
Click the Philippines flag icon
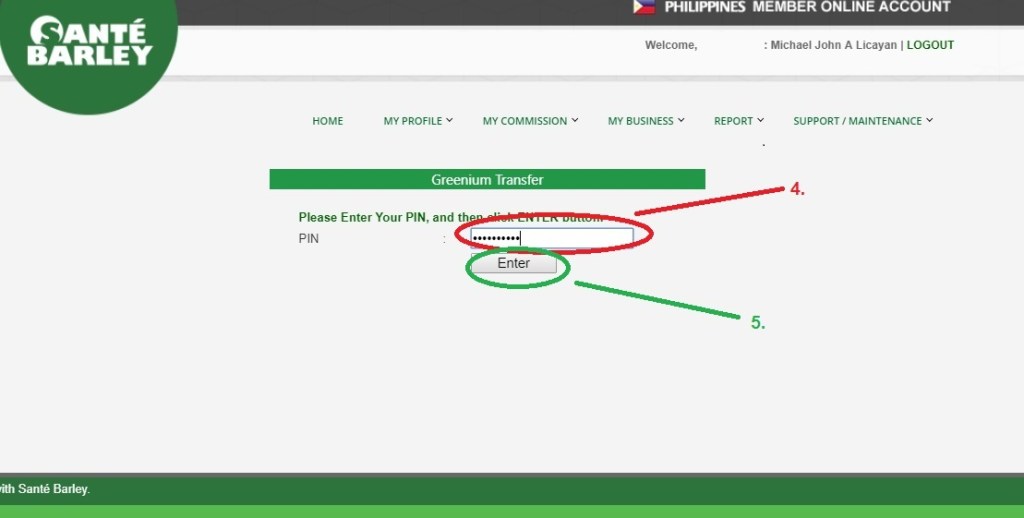coord(644,7)
